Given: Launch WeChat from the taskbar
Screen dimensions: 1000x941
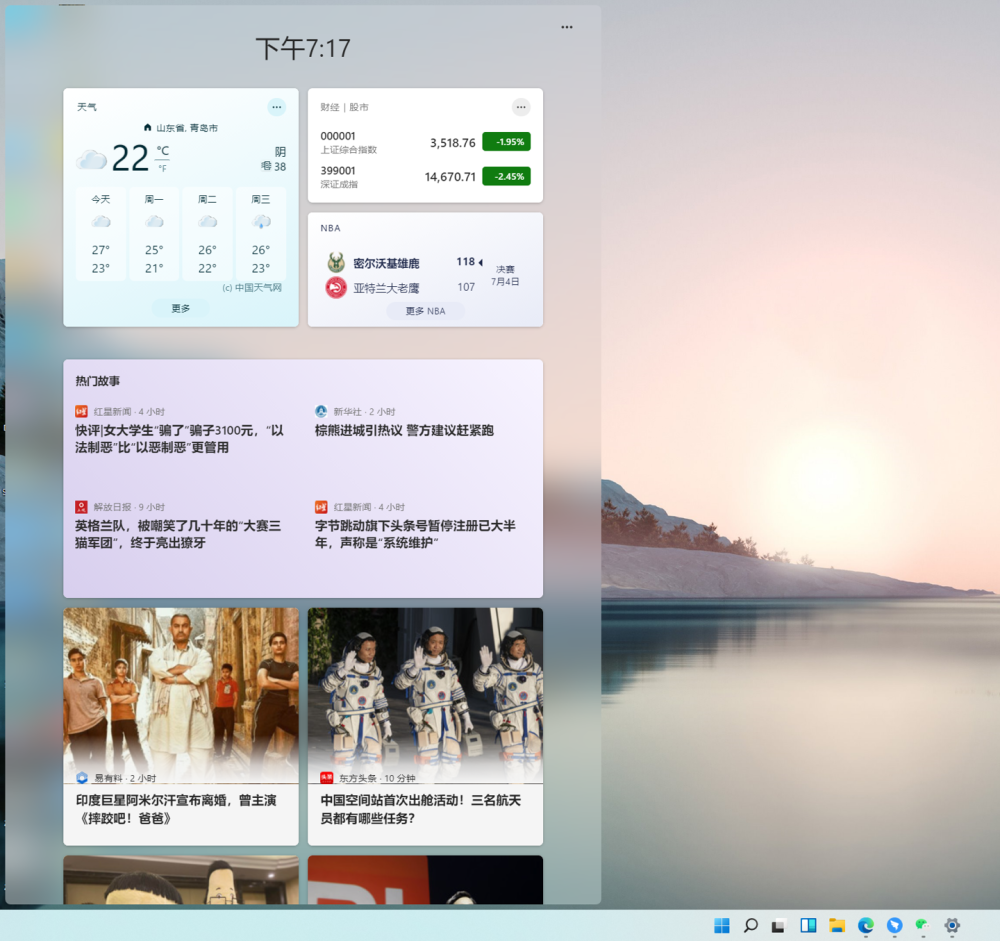Looking at the screenshot, I should (922, 925).
